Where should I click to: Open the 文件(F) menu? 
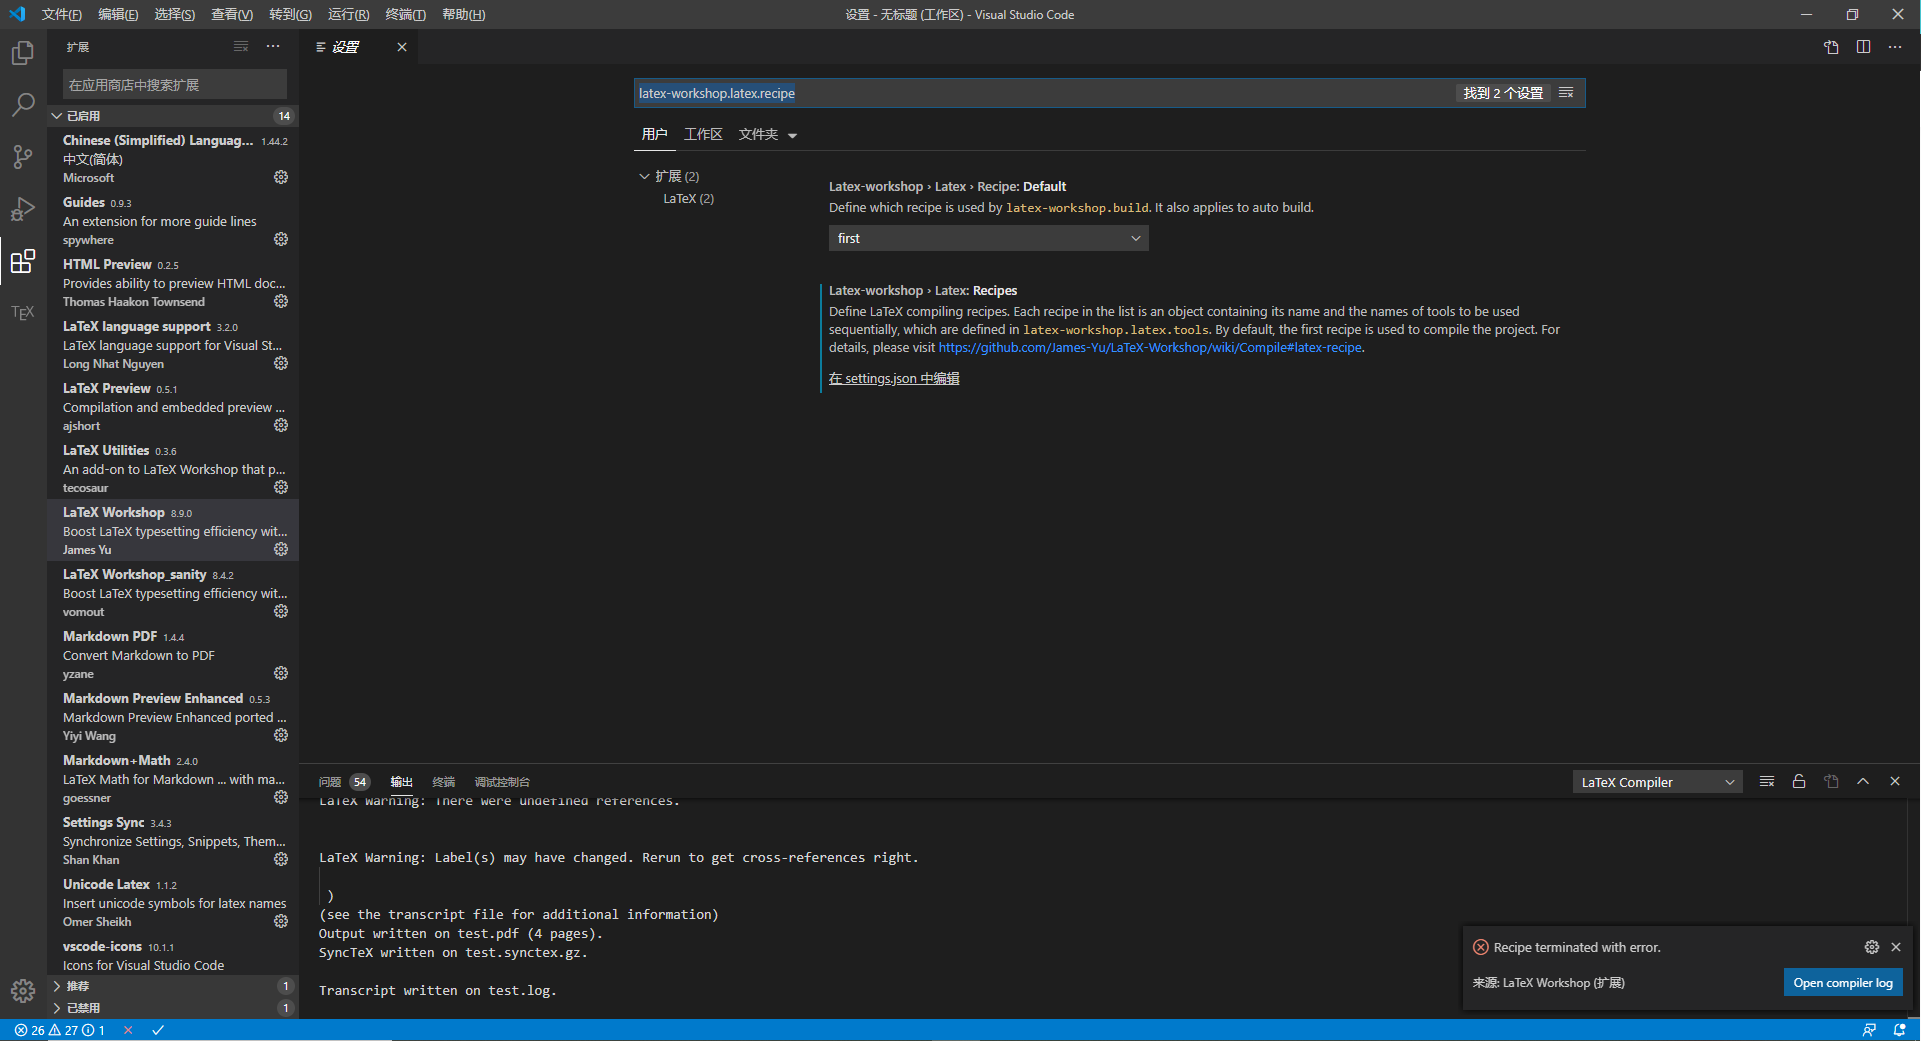[x=62, y=14]
